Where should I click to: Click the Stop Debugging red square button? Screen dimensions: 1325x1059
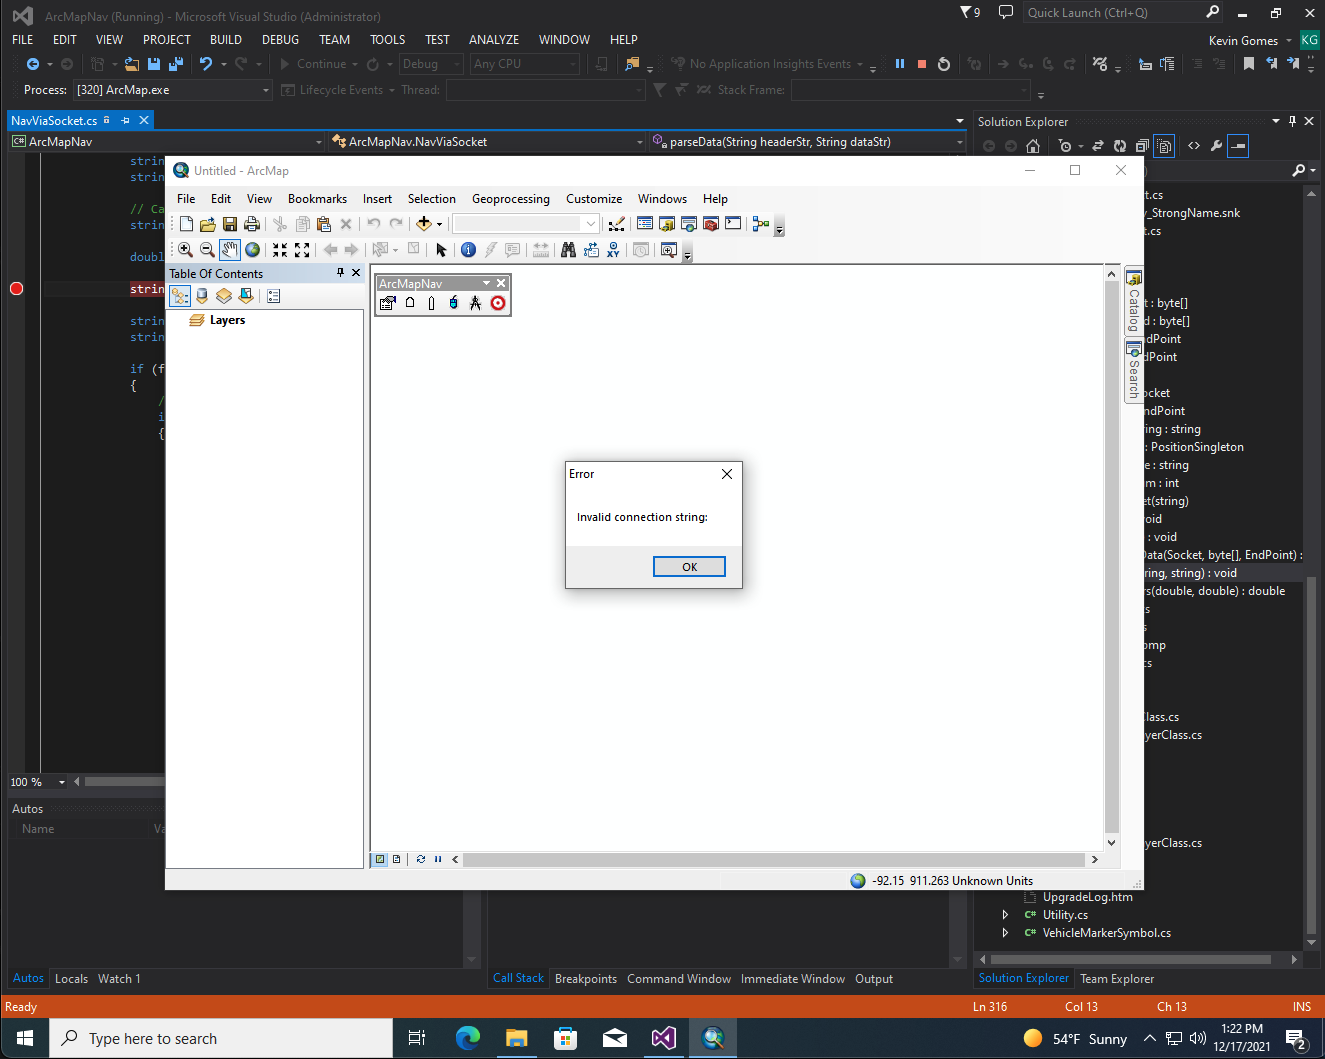click(922, 64)
